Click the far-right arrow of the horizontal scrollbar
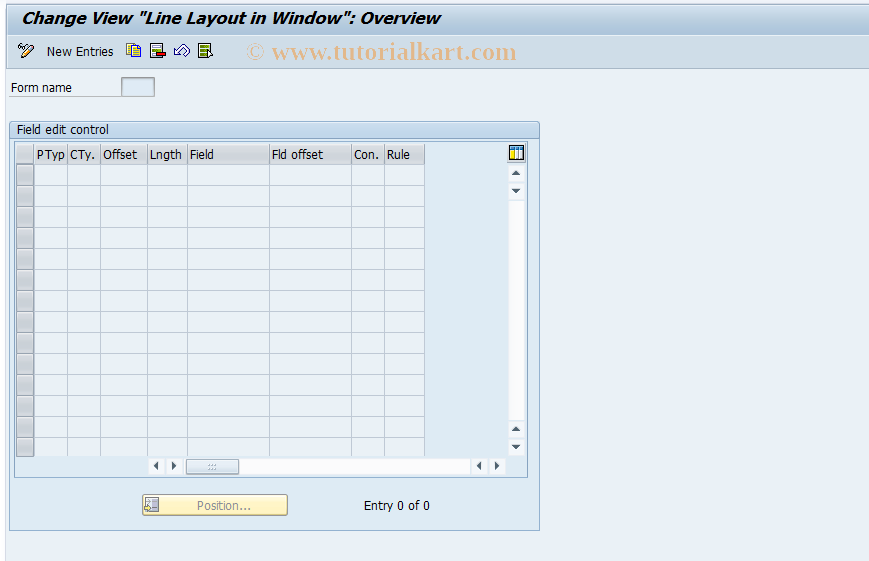Image resolution: width=869 pixels, height=561 pixels. (497, 466)
